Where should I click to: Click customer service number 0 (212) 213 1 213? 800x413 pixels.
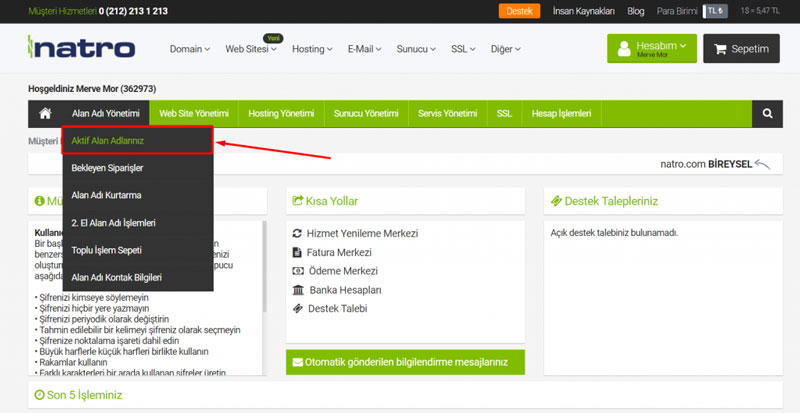tap(133, 11)
